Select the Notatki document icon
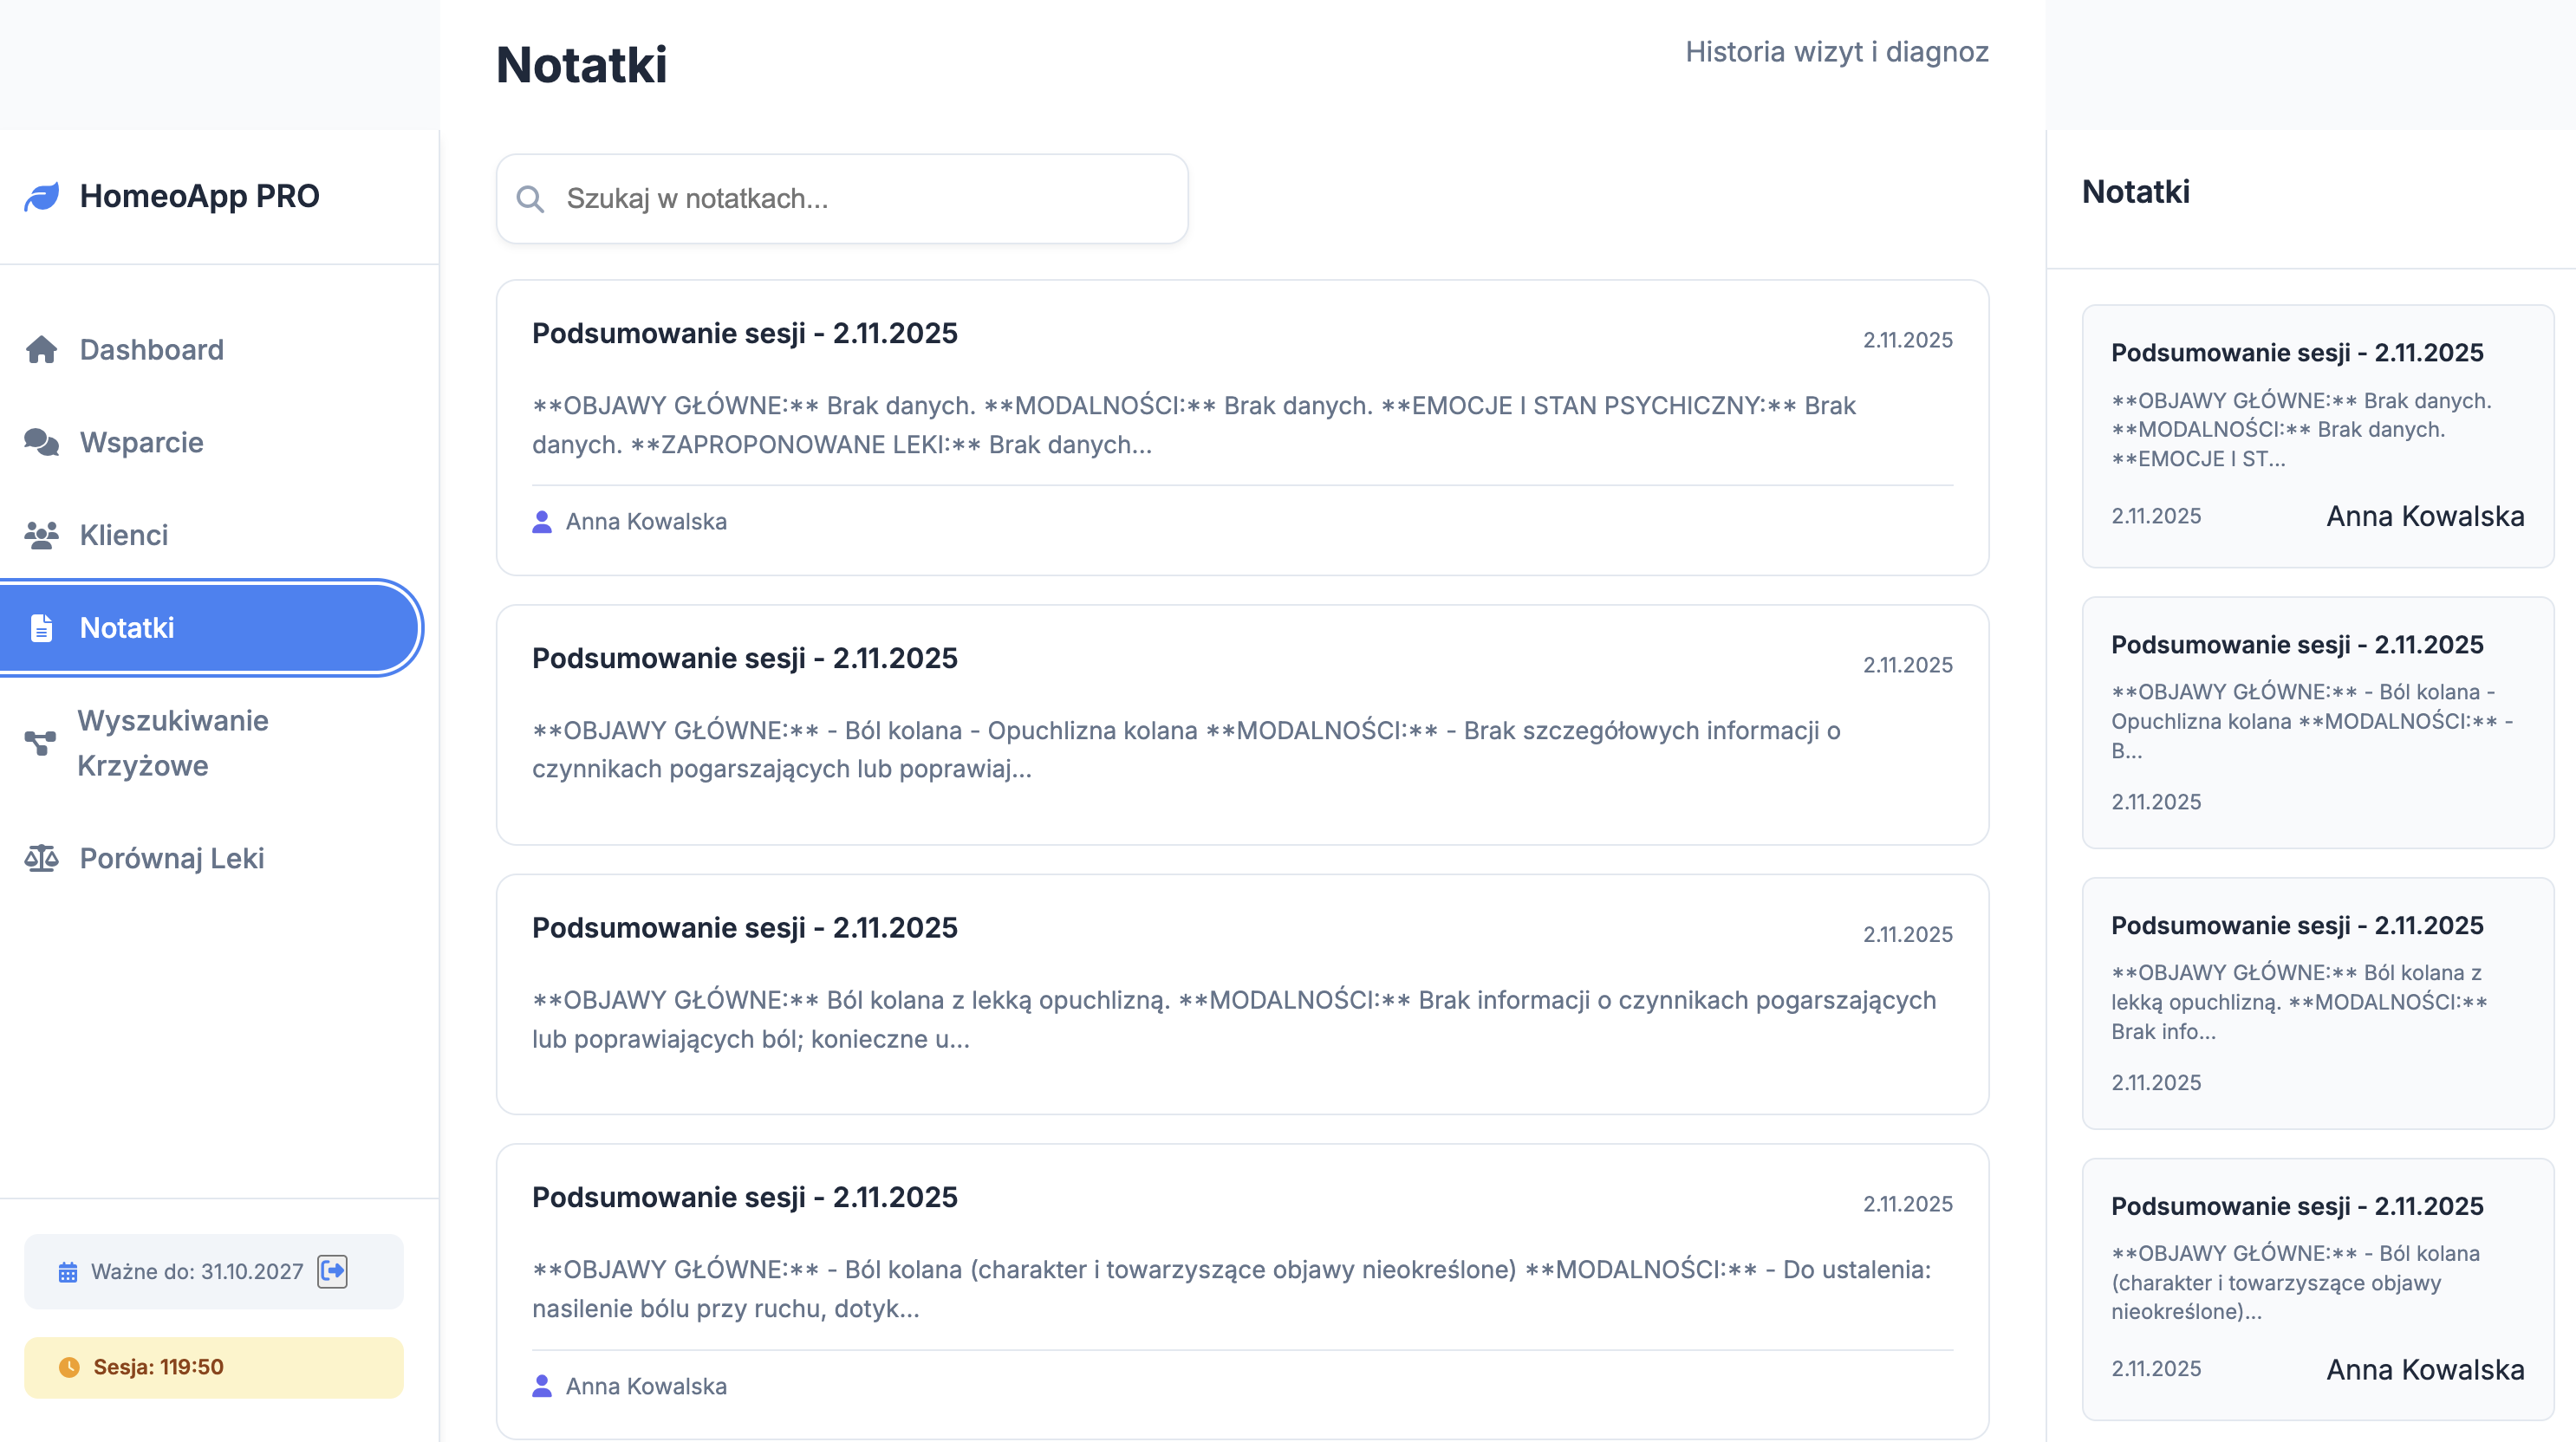 (42, 627)
